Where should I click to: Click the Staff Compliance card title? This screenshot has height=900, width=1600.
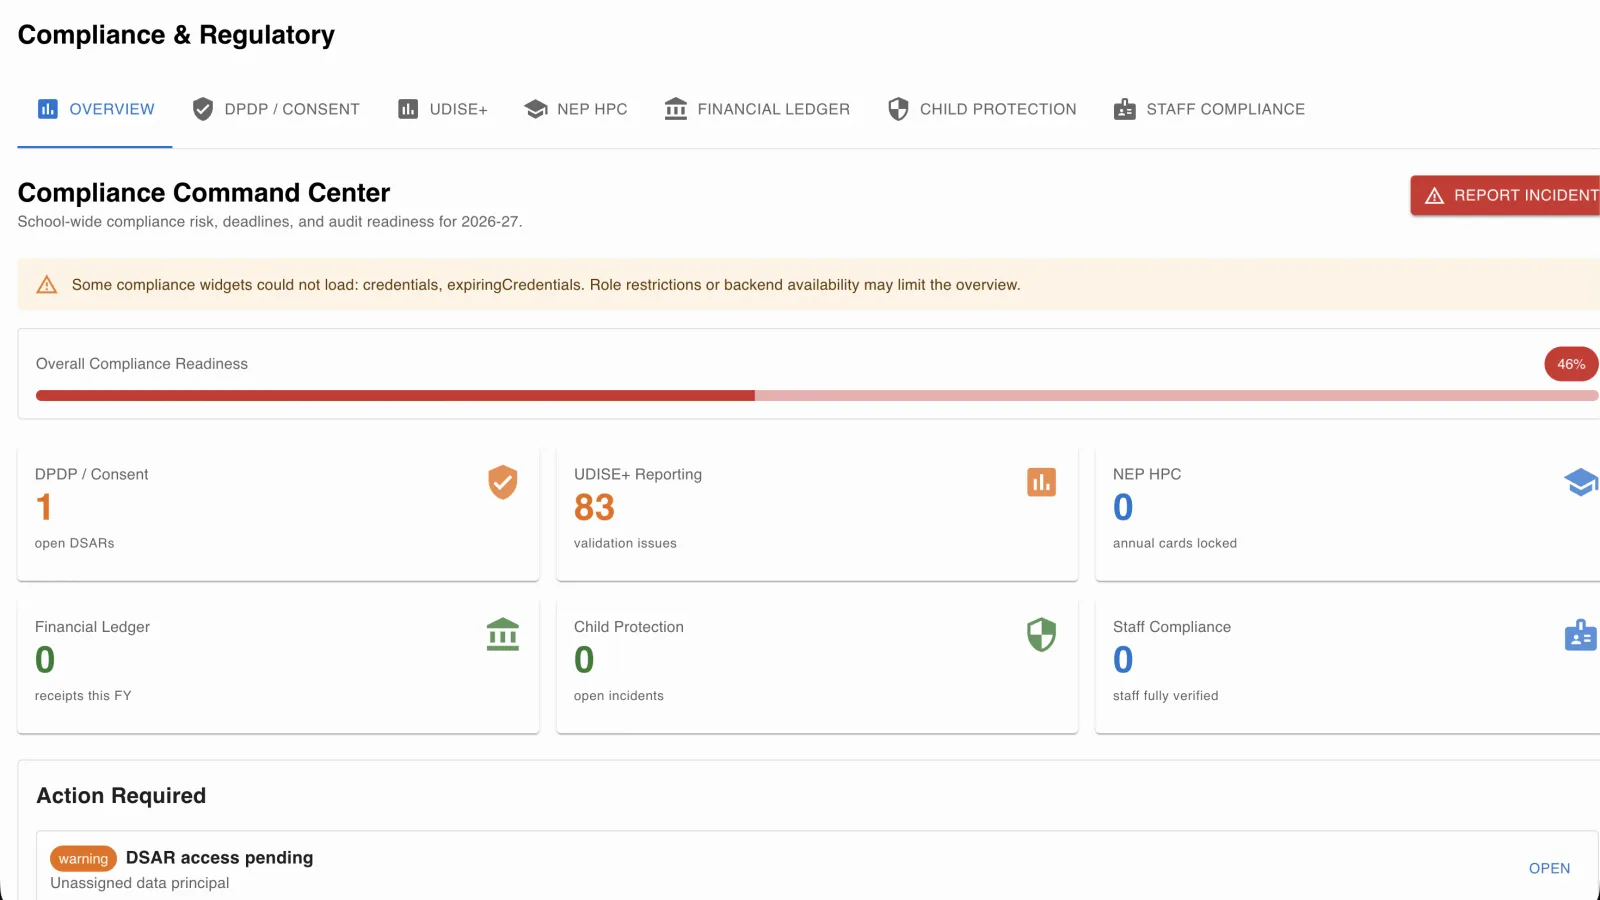click(x=1172, y=627)
